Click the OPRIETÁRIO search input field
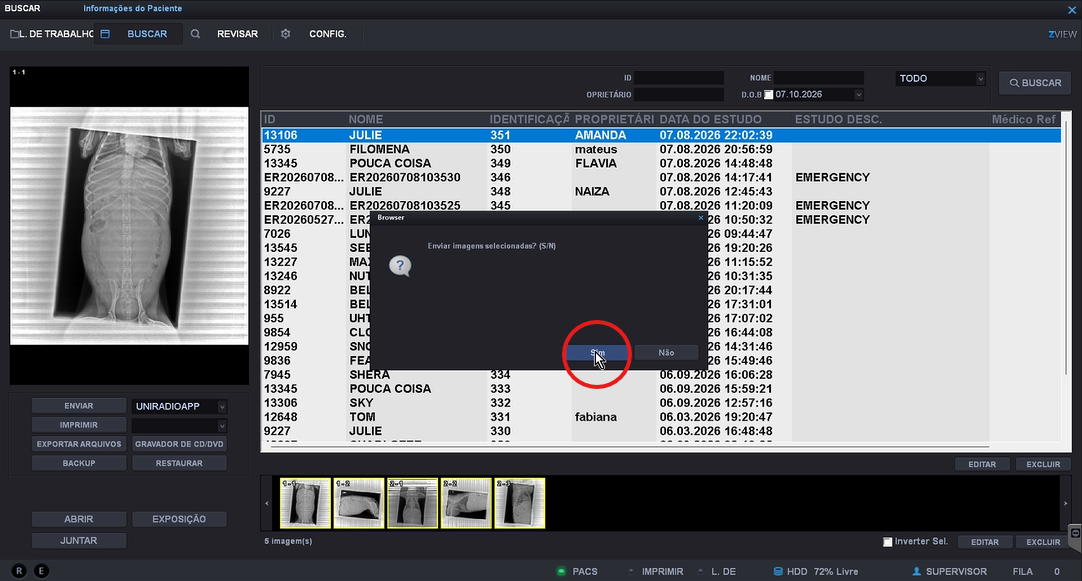This screenshot has height=581, width=1082. pyautogui.click(x=679, y=95)
